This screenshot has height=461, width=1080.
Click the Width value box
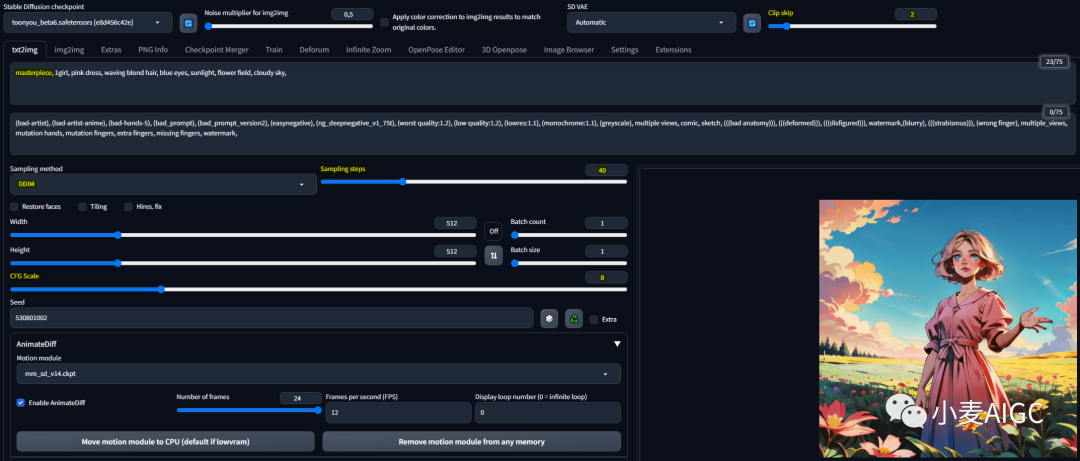(x=455, y=223)
